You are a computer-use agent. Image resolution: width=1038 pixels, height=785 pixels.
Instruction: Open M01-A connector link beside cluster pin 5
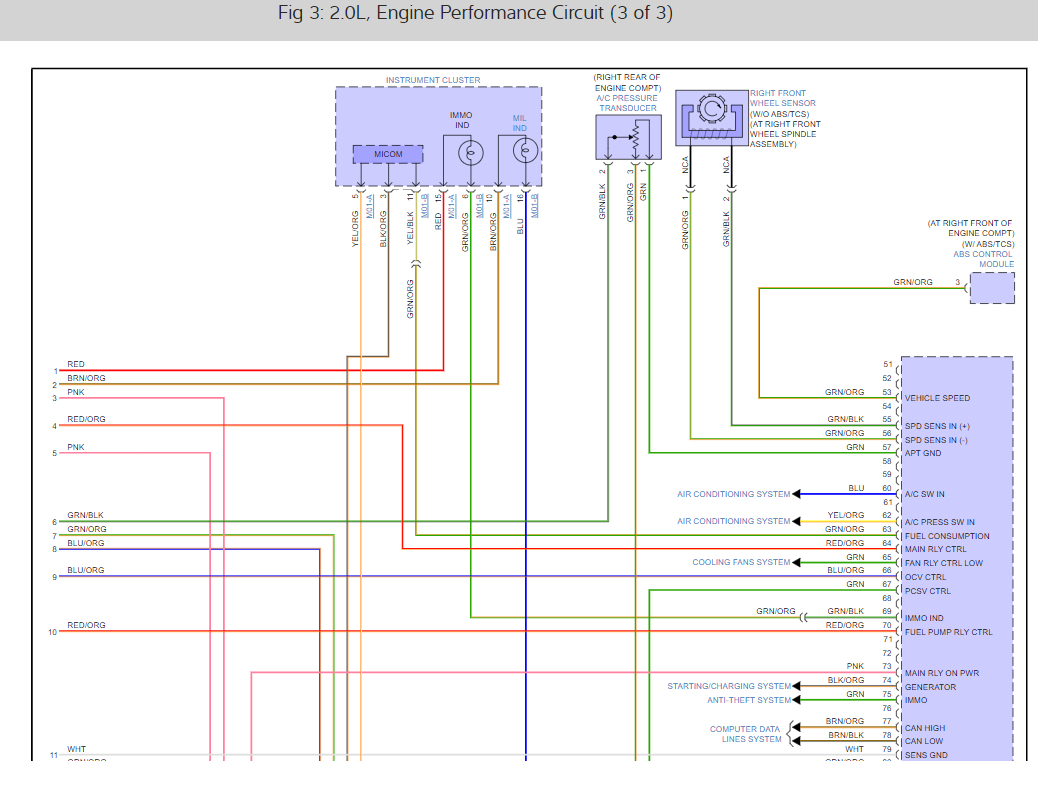click(370, 206)
